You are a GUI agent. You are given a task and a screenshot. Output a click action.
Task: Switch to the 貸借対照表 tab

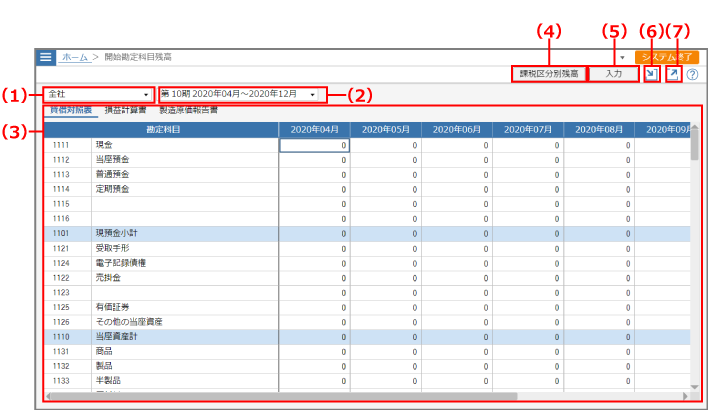[71, 110]
